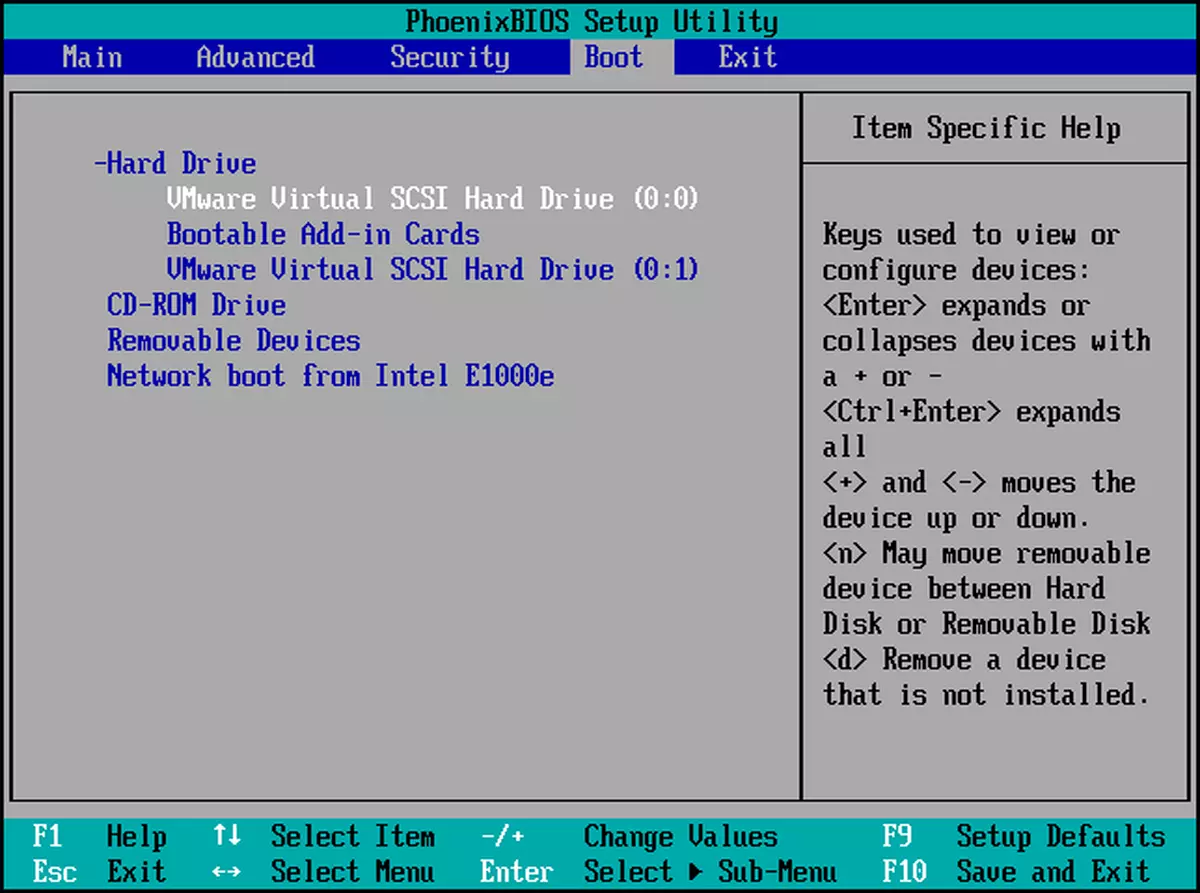Select the Removable Devices entry
The image size is (1200, 893).
point(233,341)
